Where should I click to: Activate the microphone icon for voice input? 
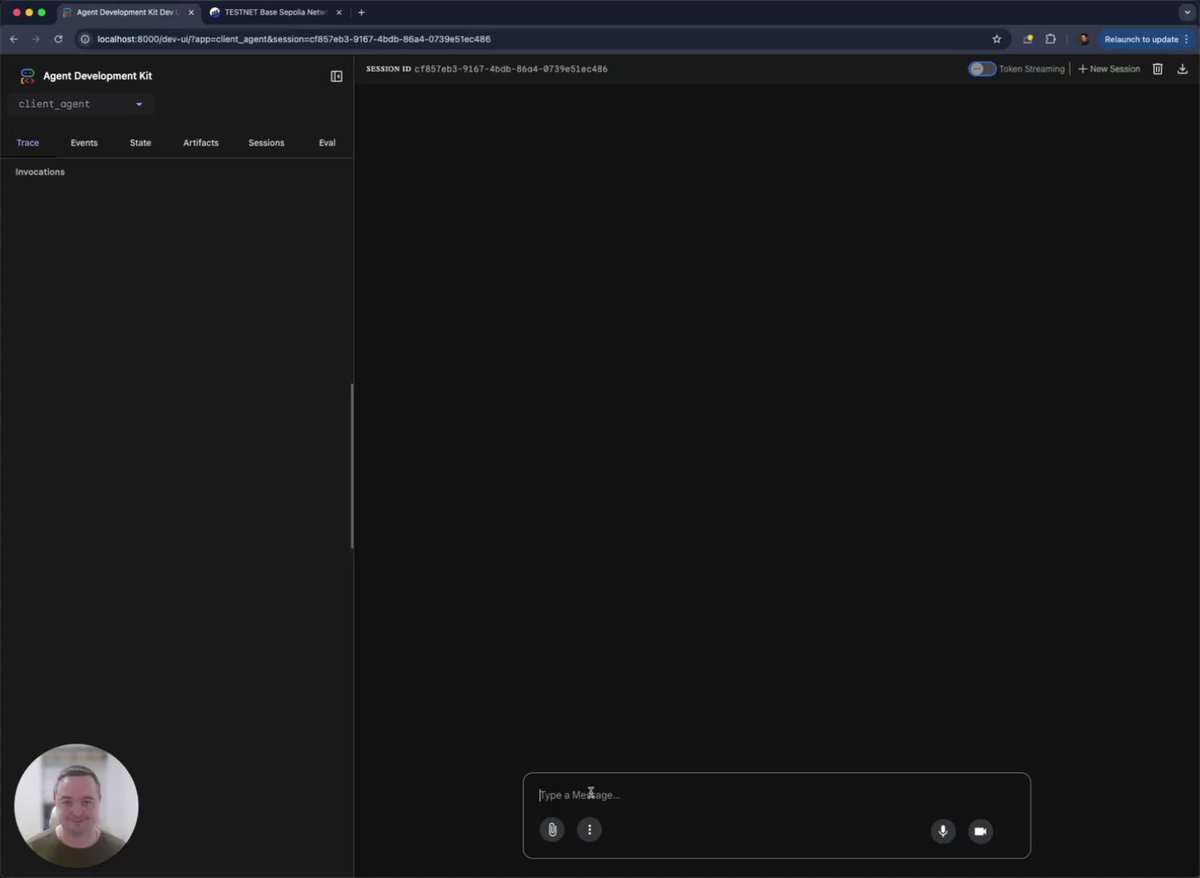(942, 831)
